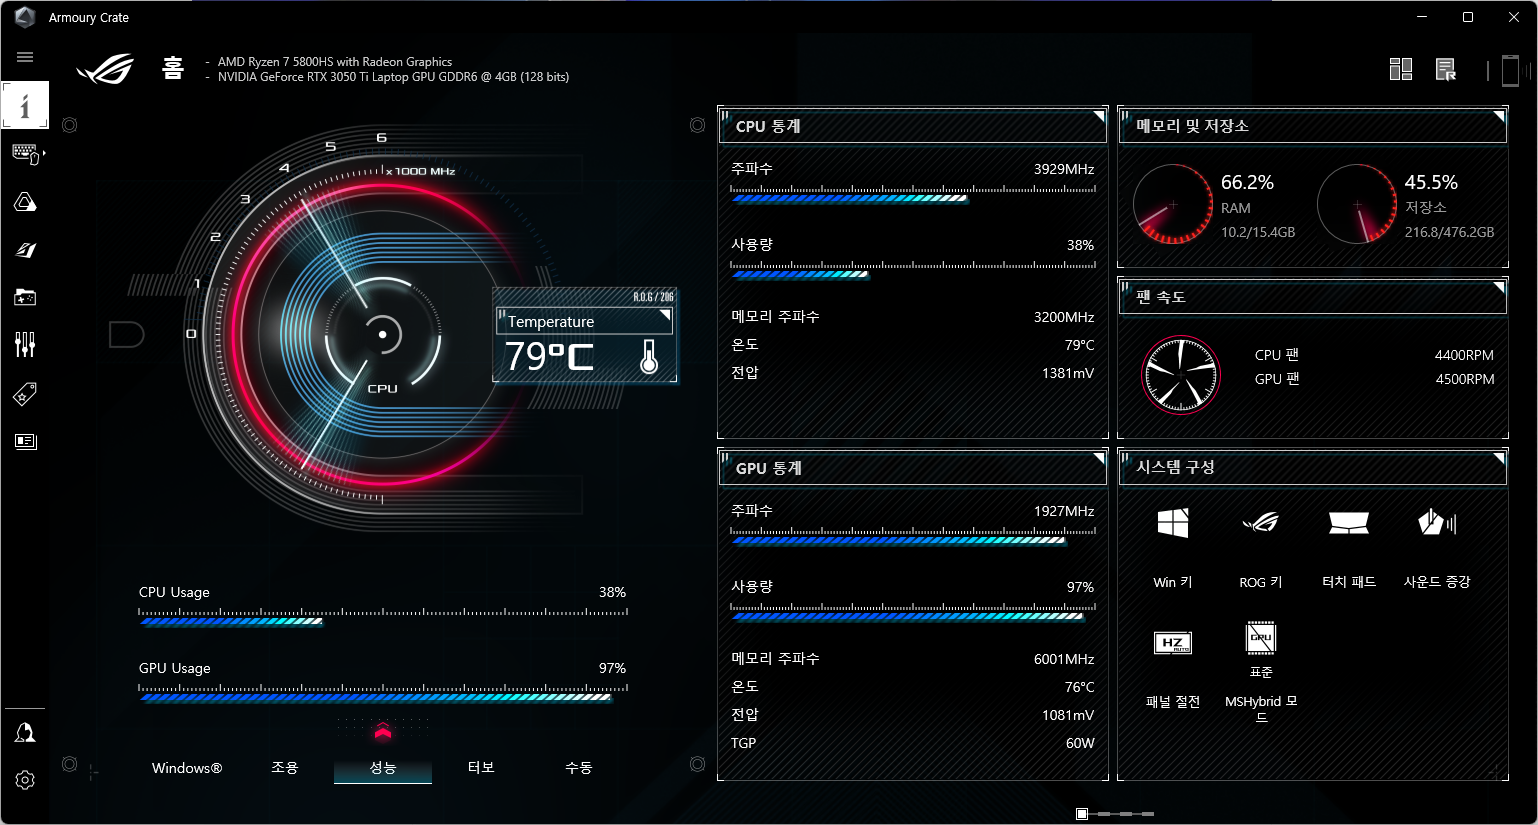The width and height of the screenshot is (1538, 825).
Task: Click the 3200MHz memory frequency value
Action: tap(1064, 317)
